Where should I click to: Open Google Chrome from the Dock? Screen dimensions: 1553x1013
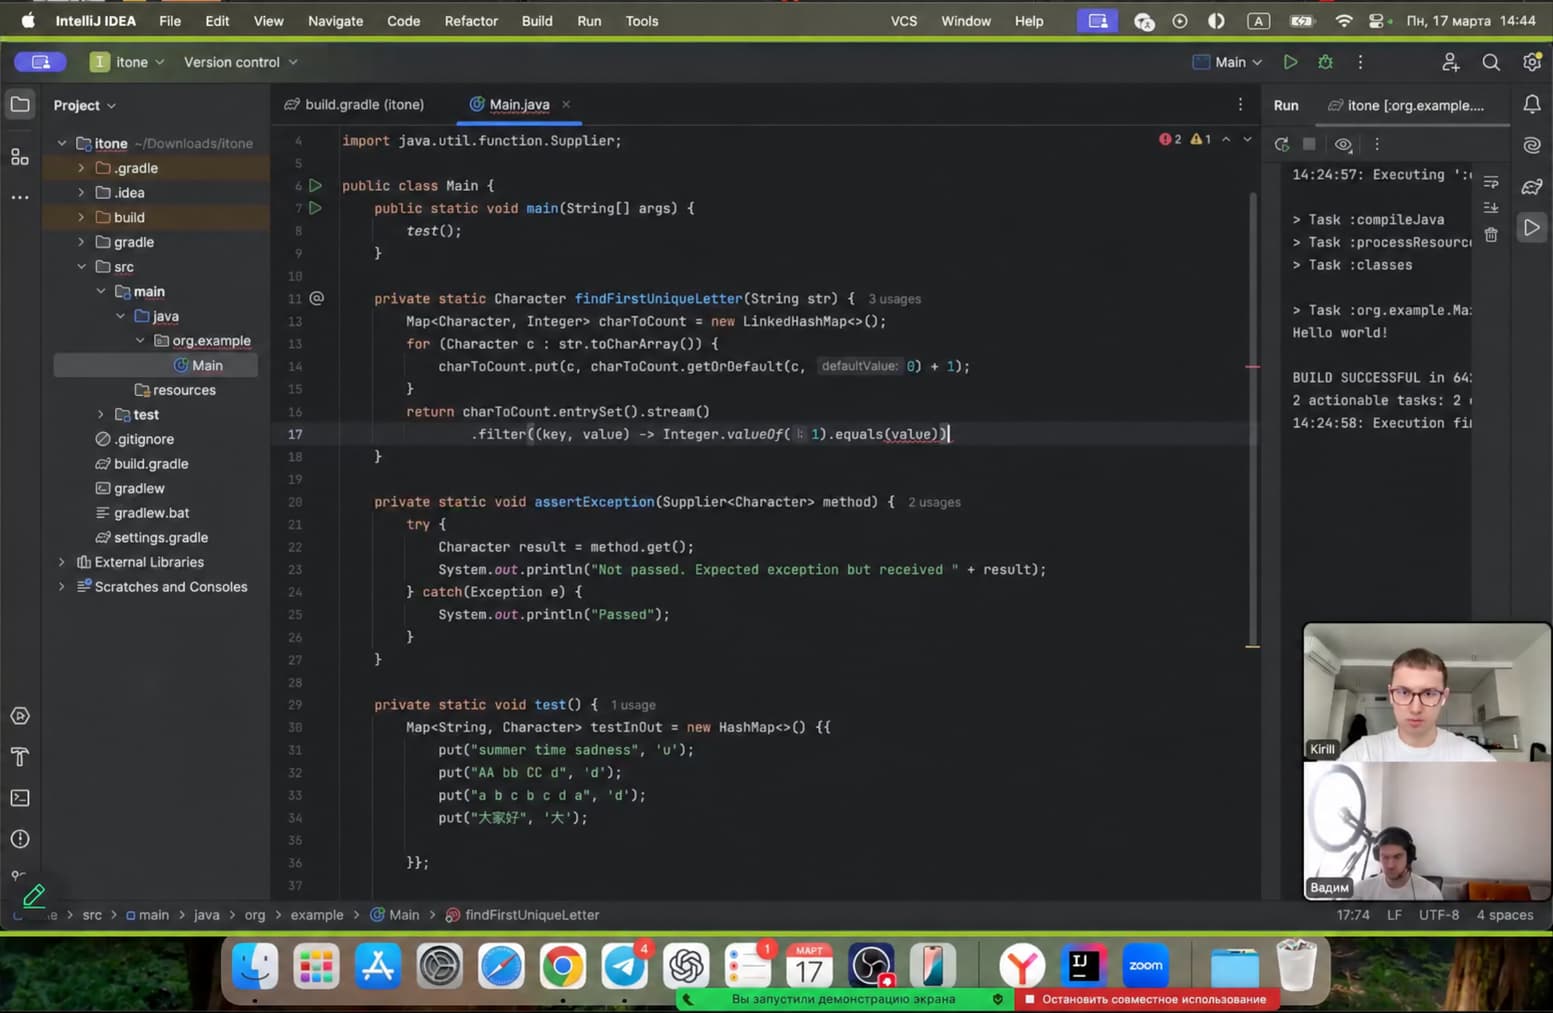pos(563,966)
